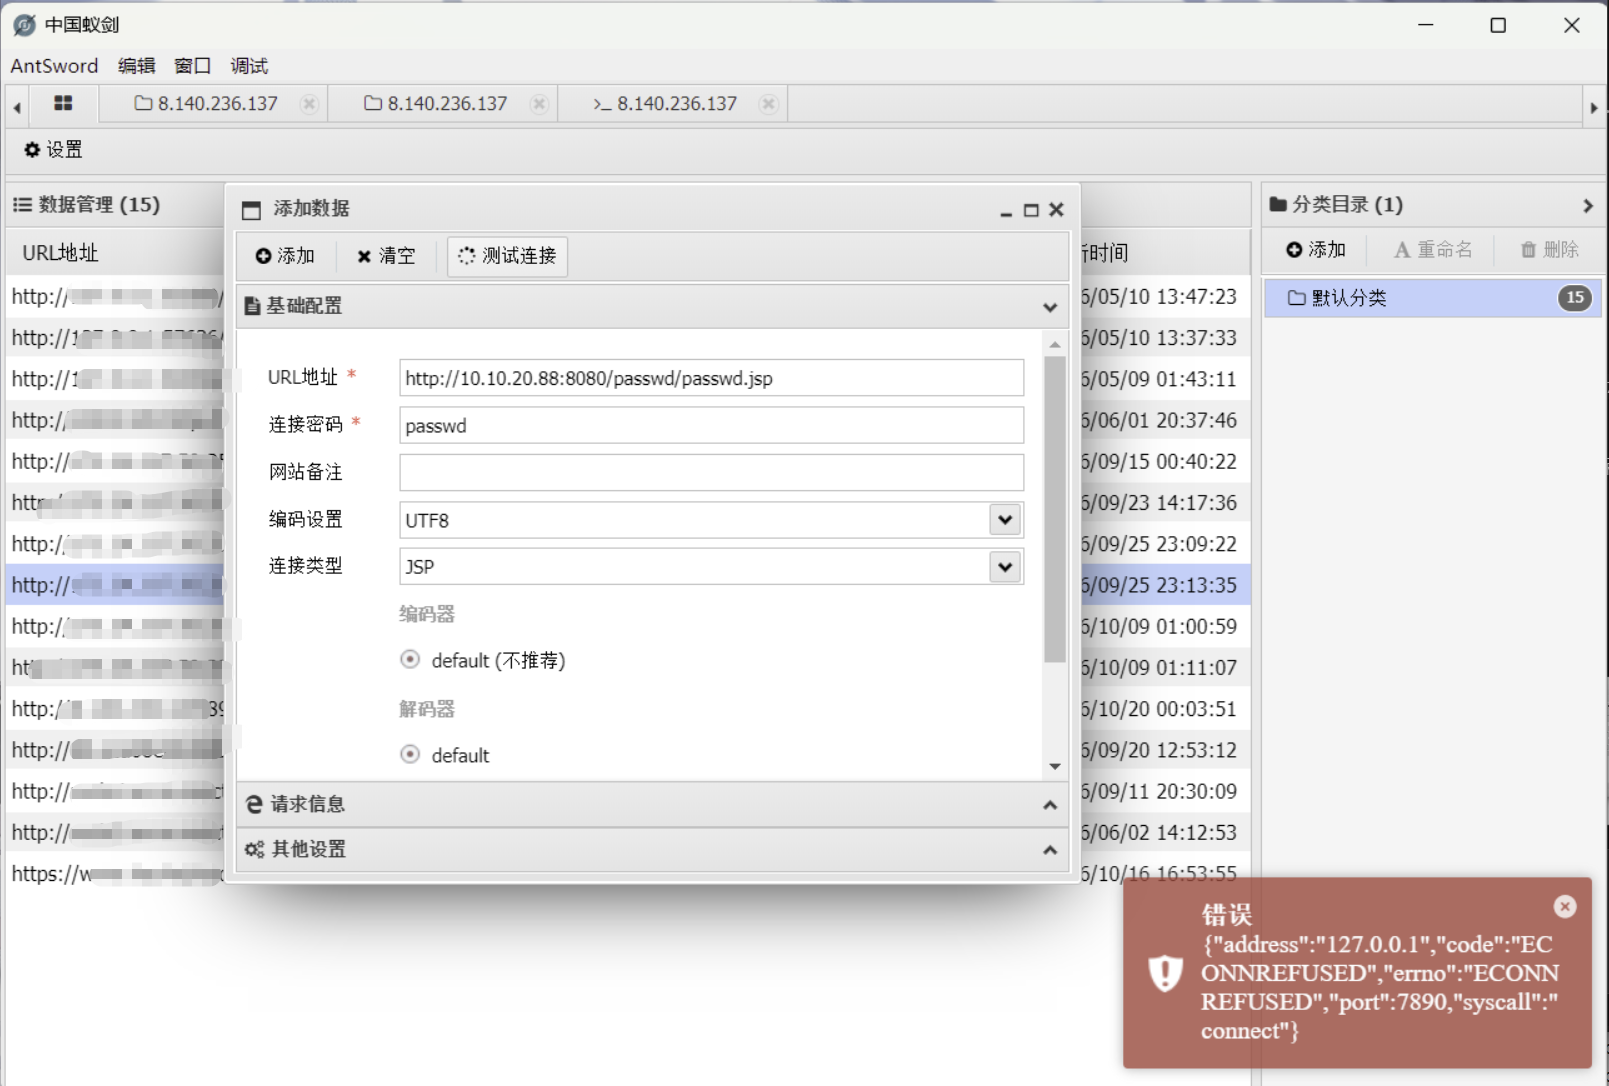Close the 8.140.236.137 terminal tab
The width and height of the screenshot is (1609, 1086).
[769, 104]
